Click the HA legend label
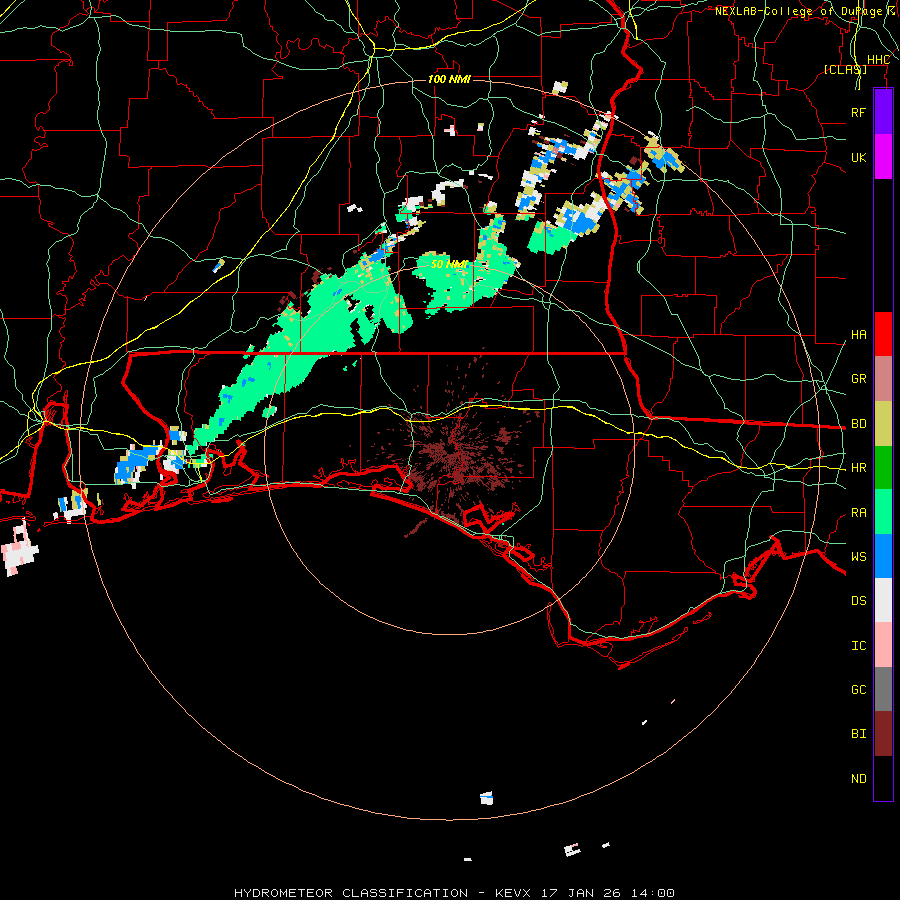900x900 pixels. (x=858, y=335)
